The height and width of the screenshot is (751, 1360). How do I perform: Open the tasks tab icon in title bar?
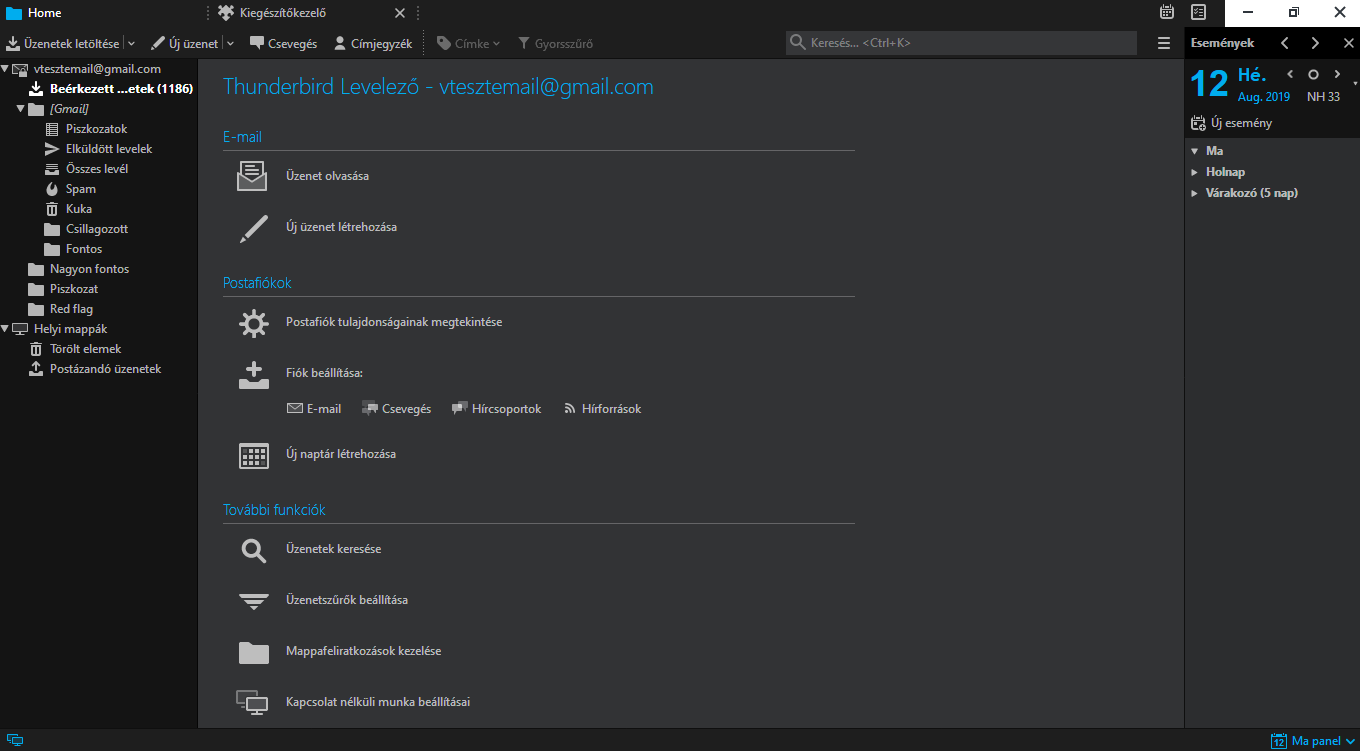point(1198,13)
